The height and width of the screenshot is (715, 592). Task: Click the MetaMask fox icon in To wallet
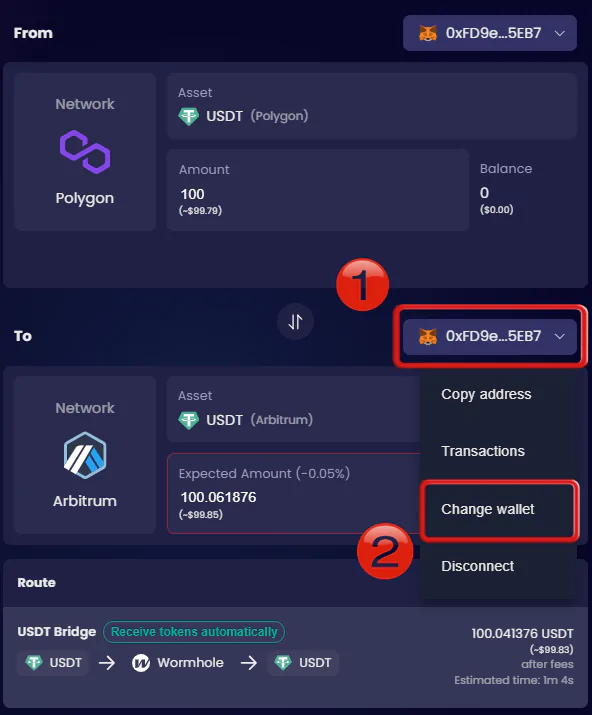tap(428, 337)
